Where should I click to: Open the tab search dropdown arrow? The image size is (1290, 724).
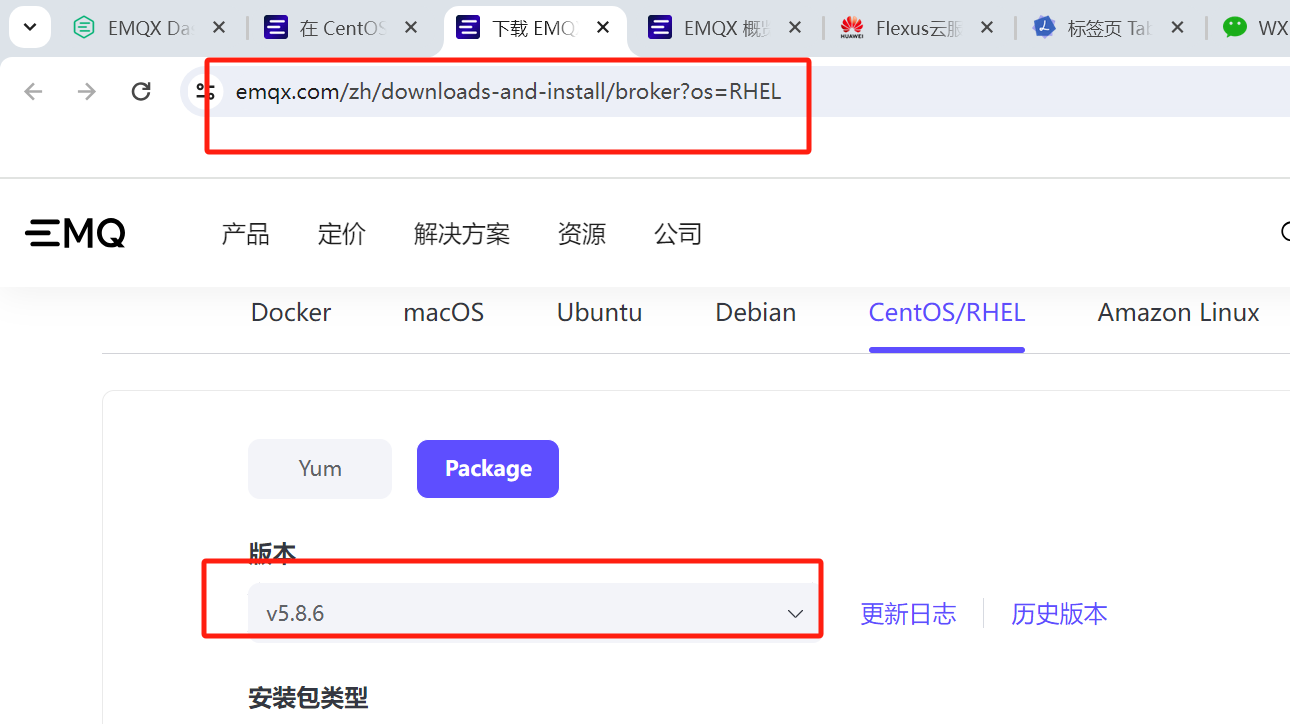click(30, 27)
